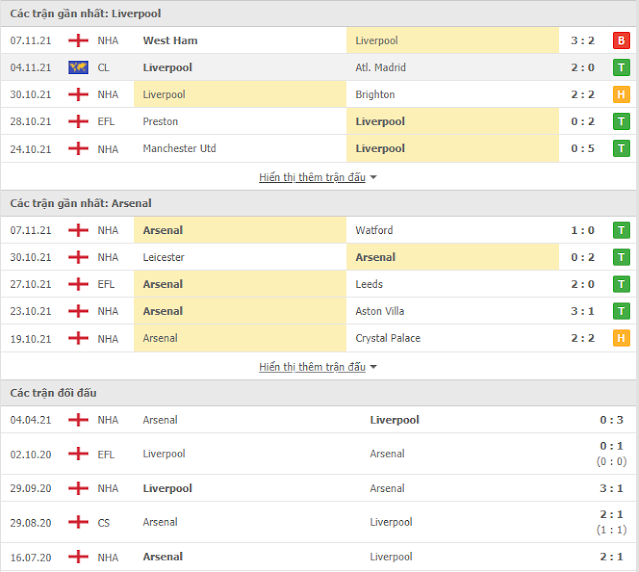
Task: Open the Crystal Palace team link
Action: point(388,338)
